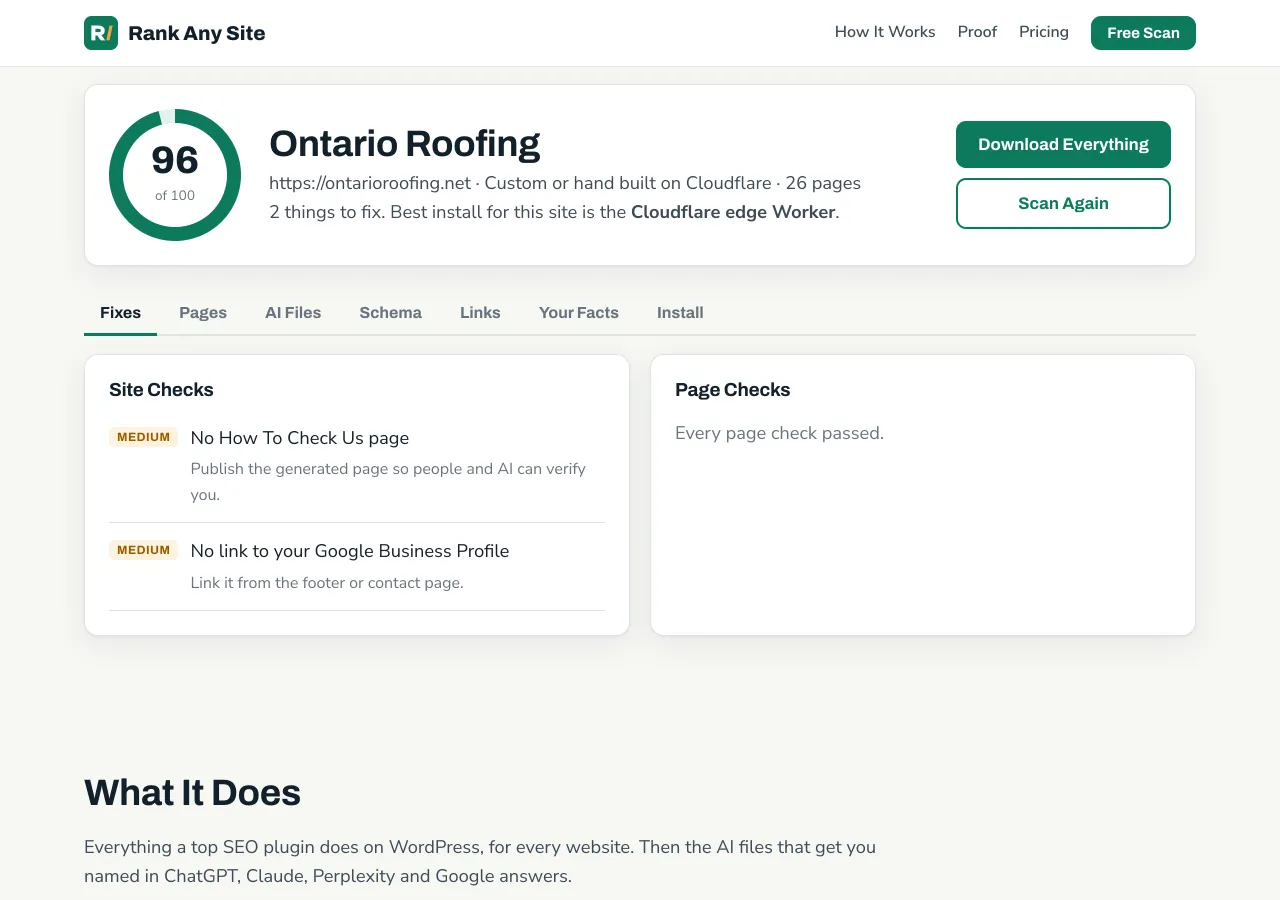Click the Rank Any Site logo icon
The width and height of the screenshot is (1280, 900).
pos(101,33)
